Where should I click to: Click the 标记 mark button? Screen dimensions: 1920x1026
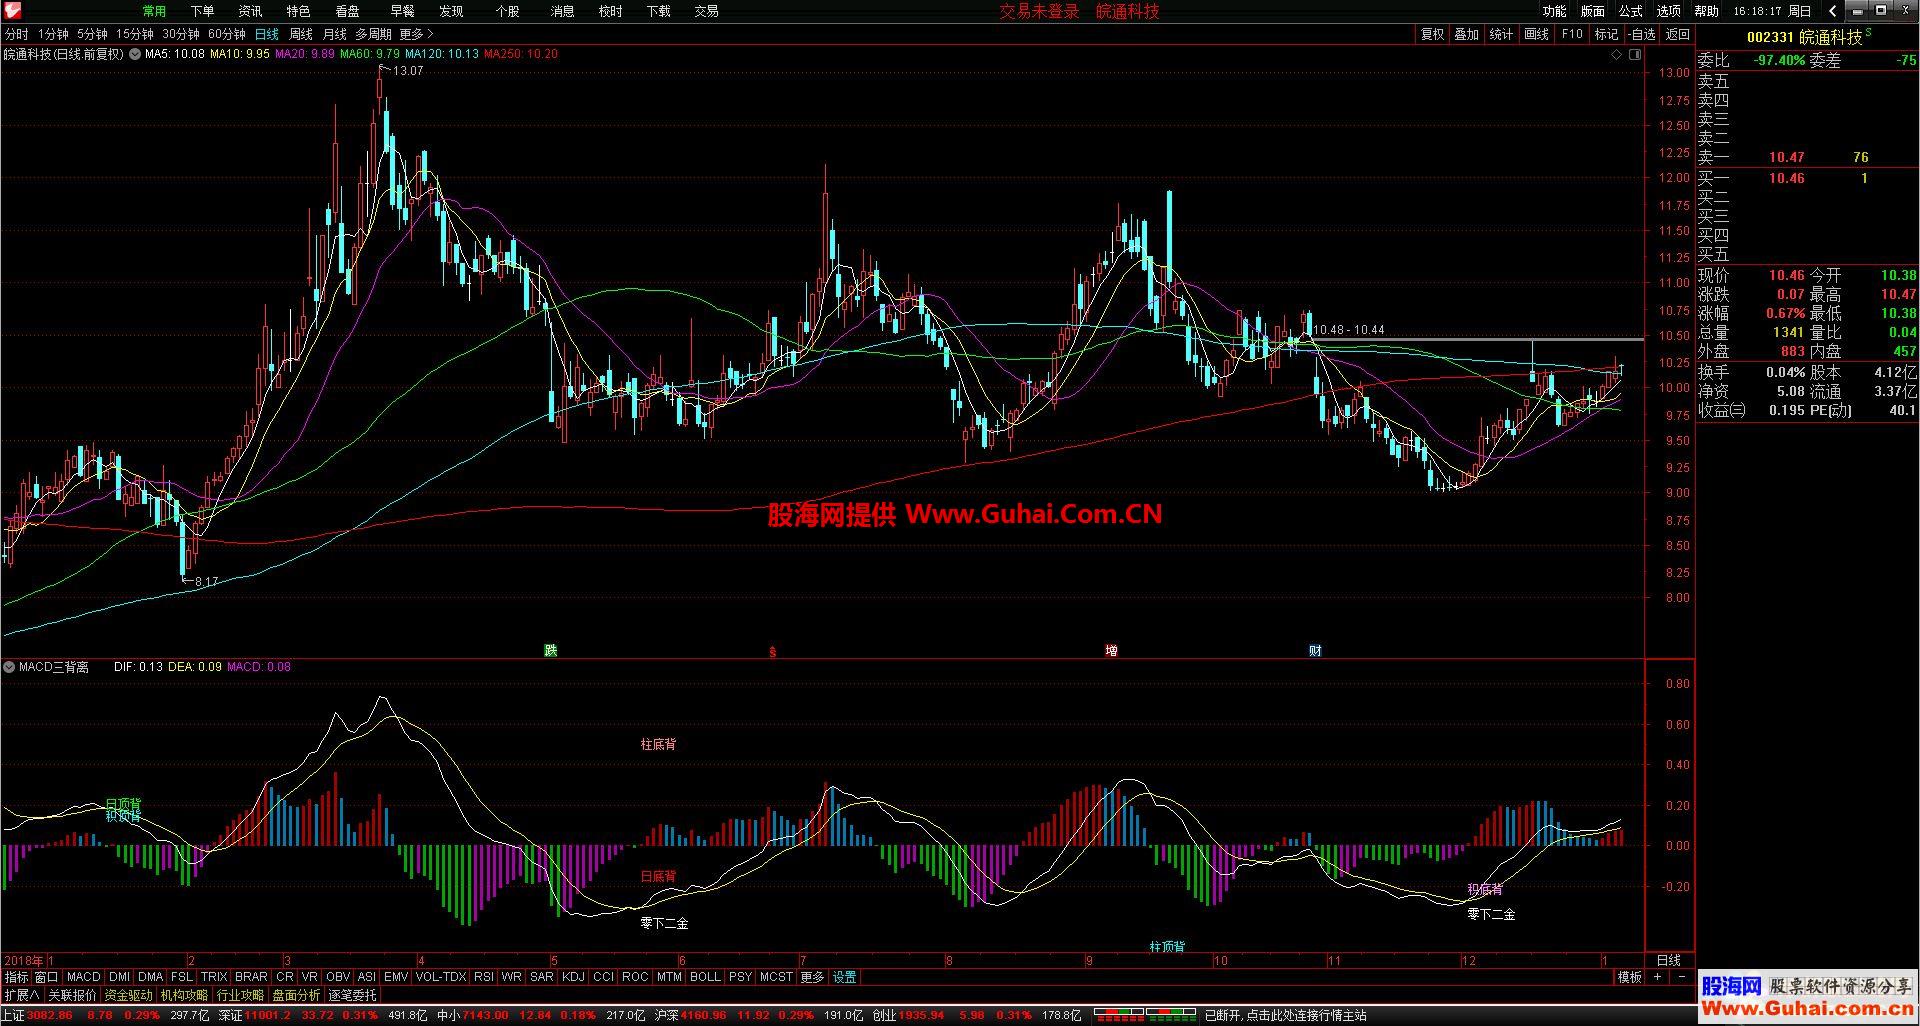pos(1606,34)
